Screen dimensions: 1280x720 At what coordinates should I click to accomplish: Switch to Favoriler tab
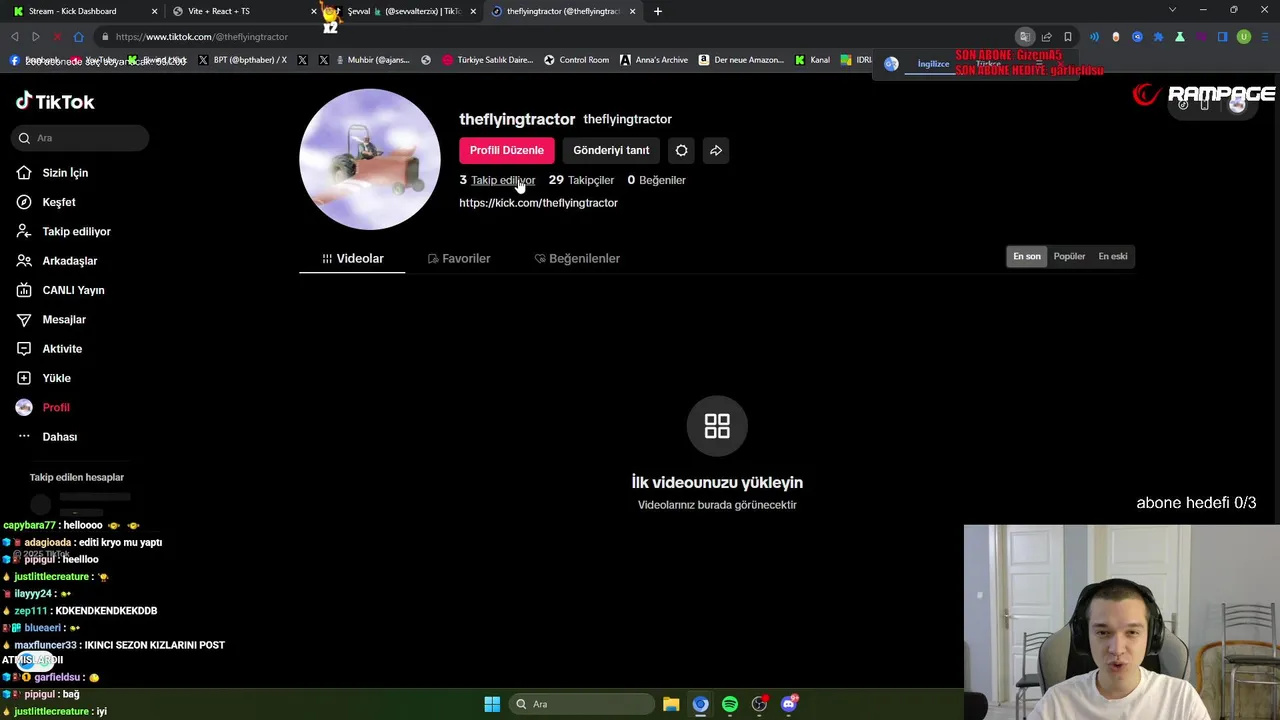point(459,258)
